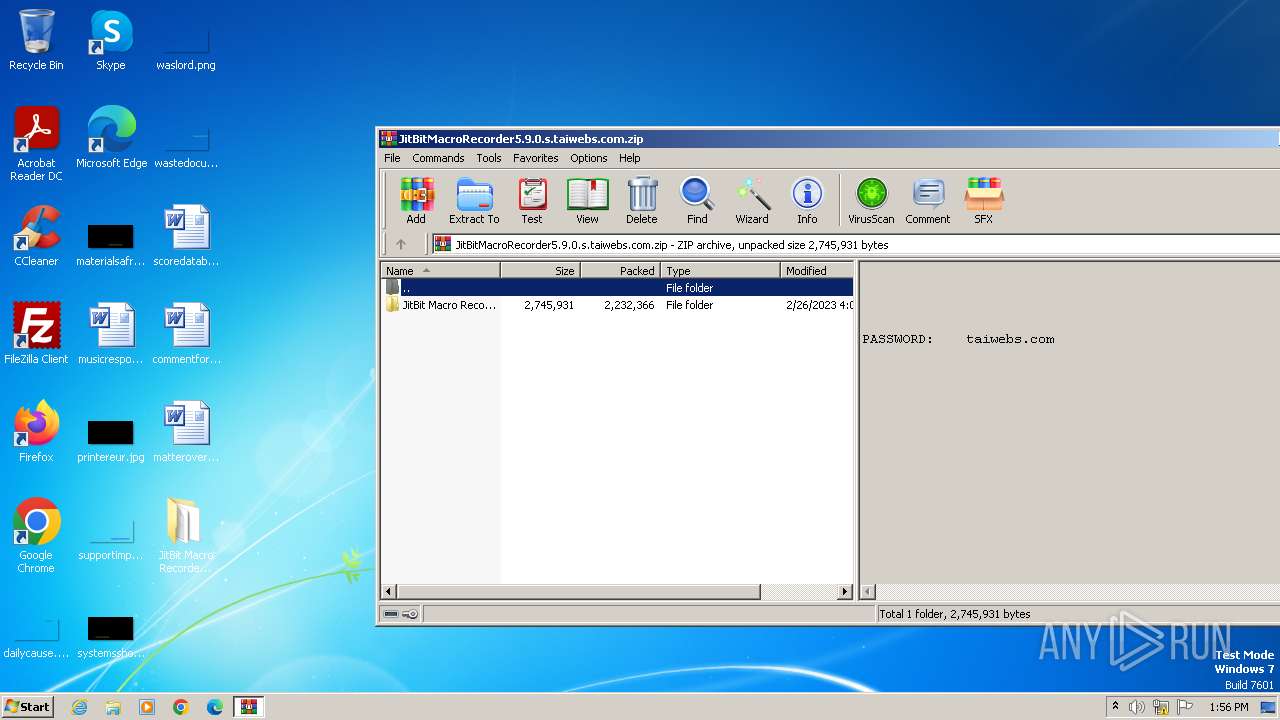Click the Start button

pyautogui.click(x=28, y=706)
